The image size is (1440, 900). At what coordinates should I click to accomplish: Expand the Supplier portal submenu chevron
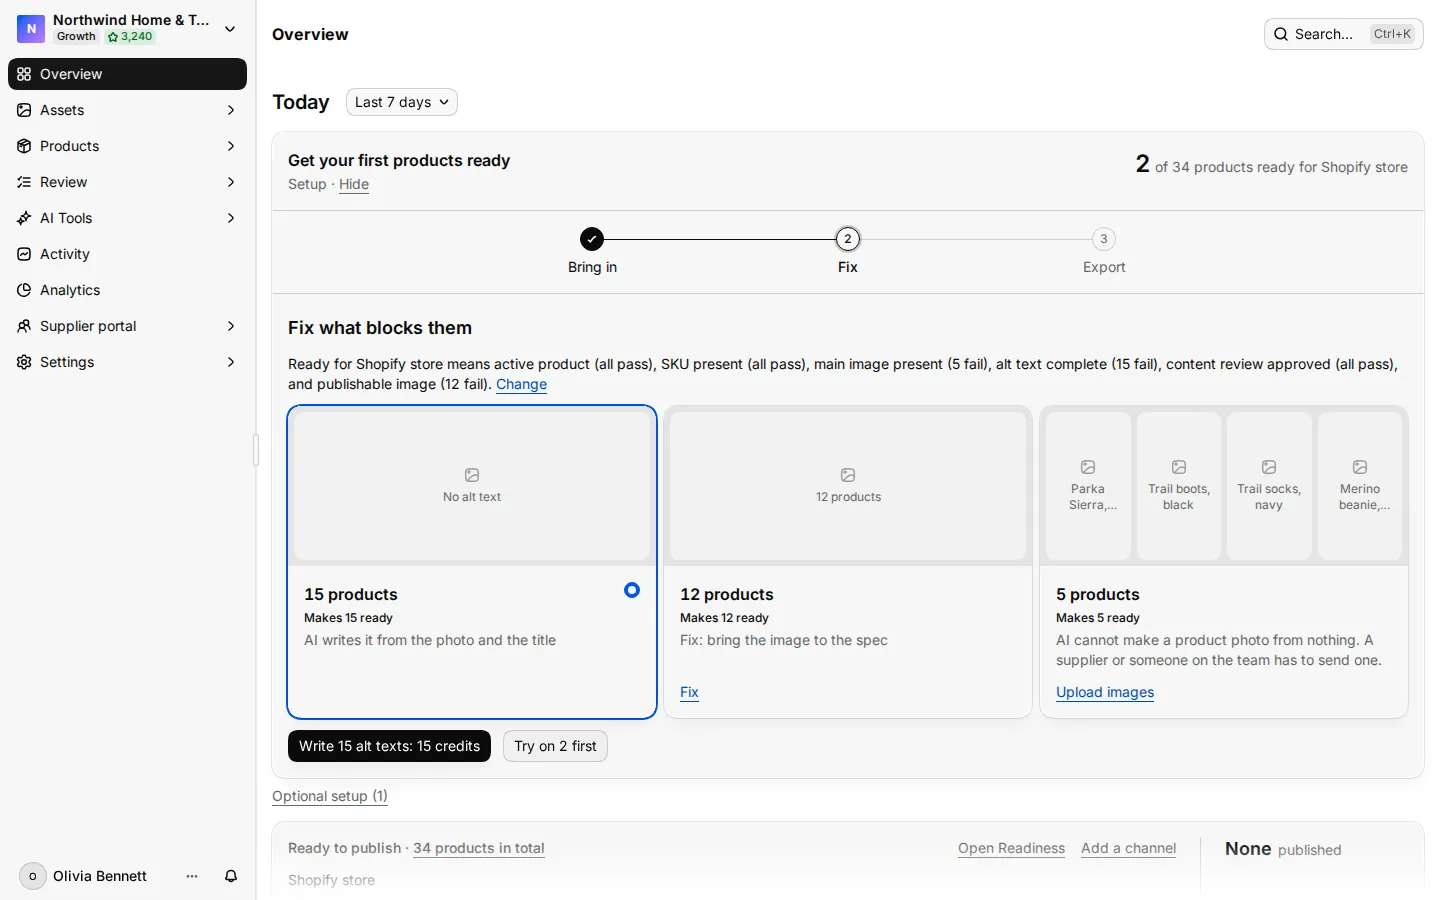tap(231, 326)
